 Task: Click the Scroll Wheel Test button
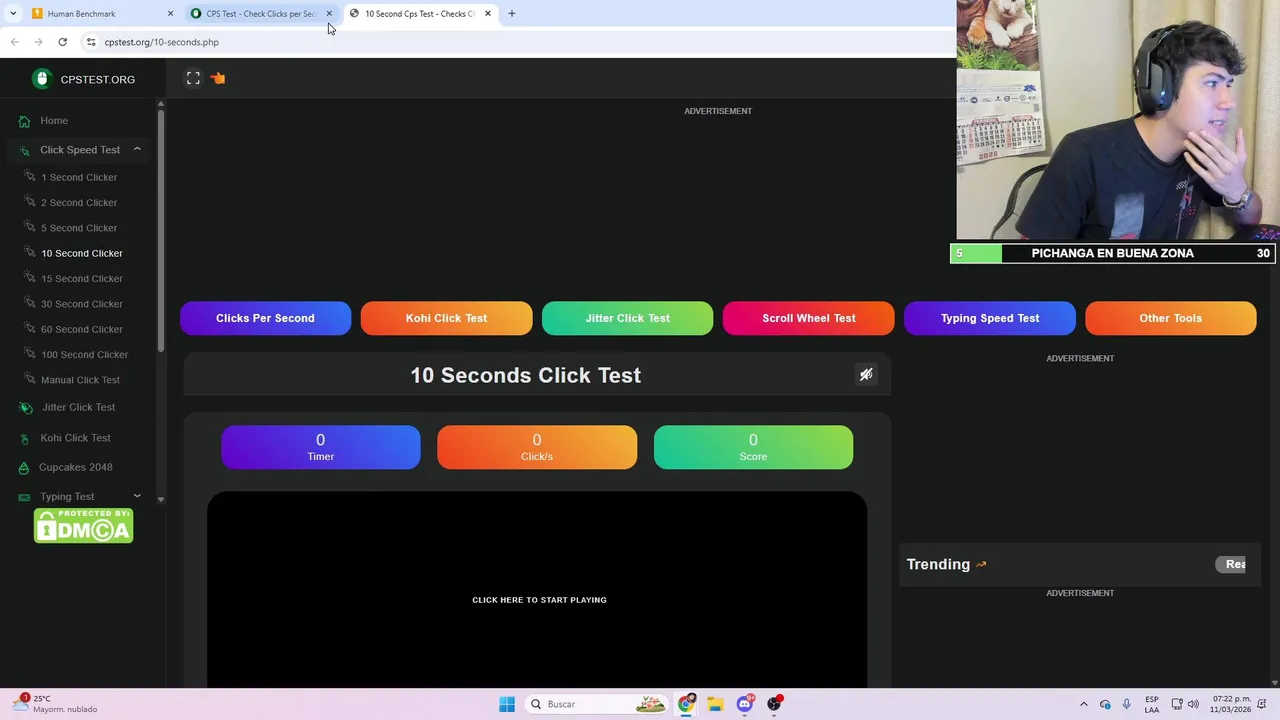808,318
